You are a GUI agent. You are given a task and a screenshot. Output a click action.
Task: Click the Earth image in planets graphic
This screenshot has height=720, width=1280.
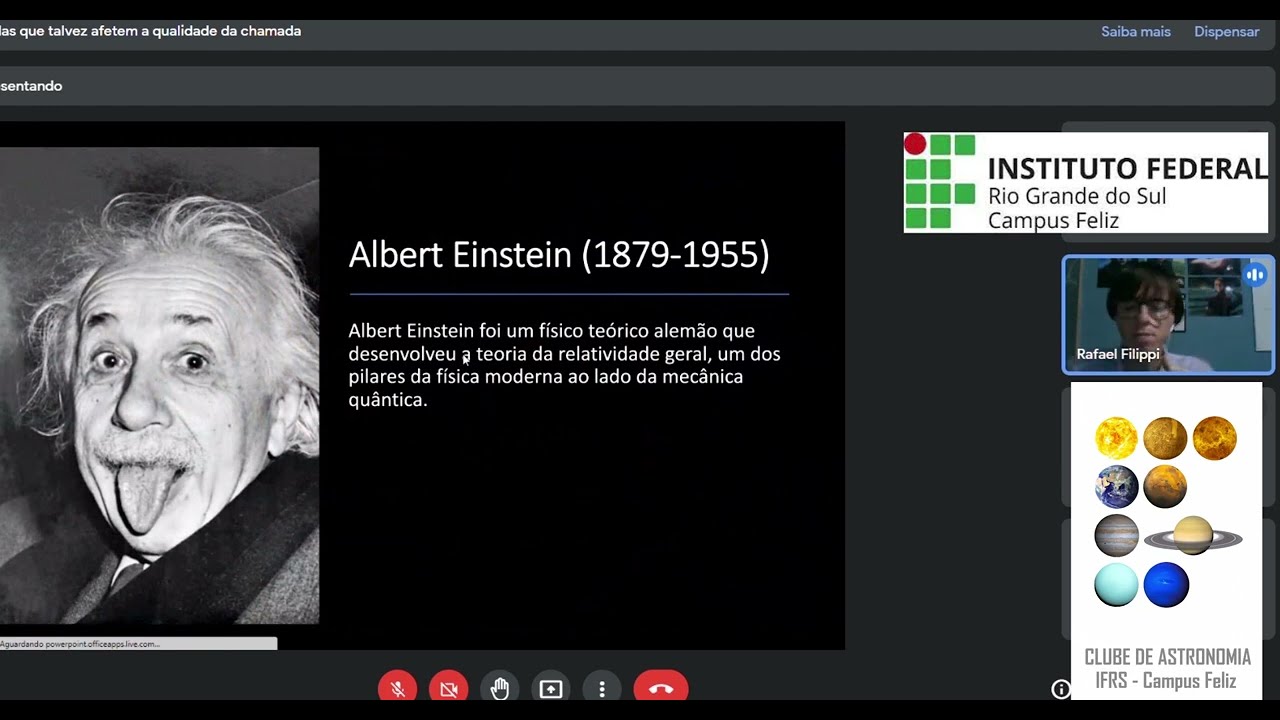coord(1116,487)
